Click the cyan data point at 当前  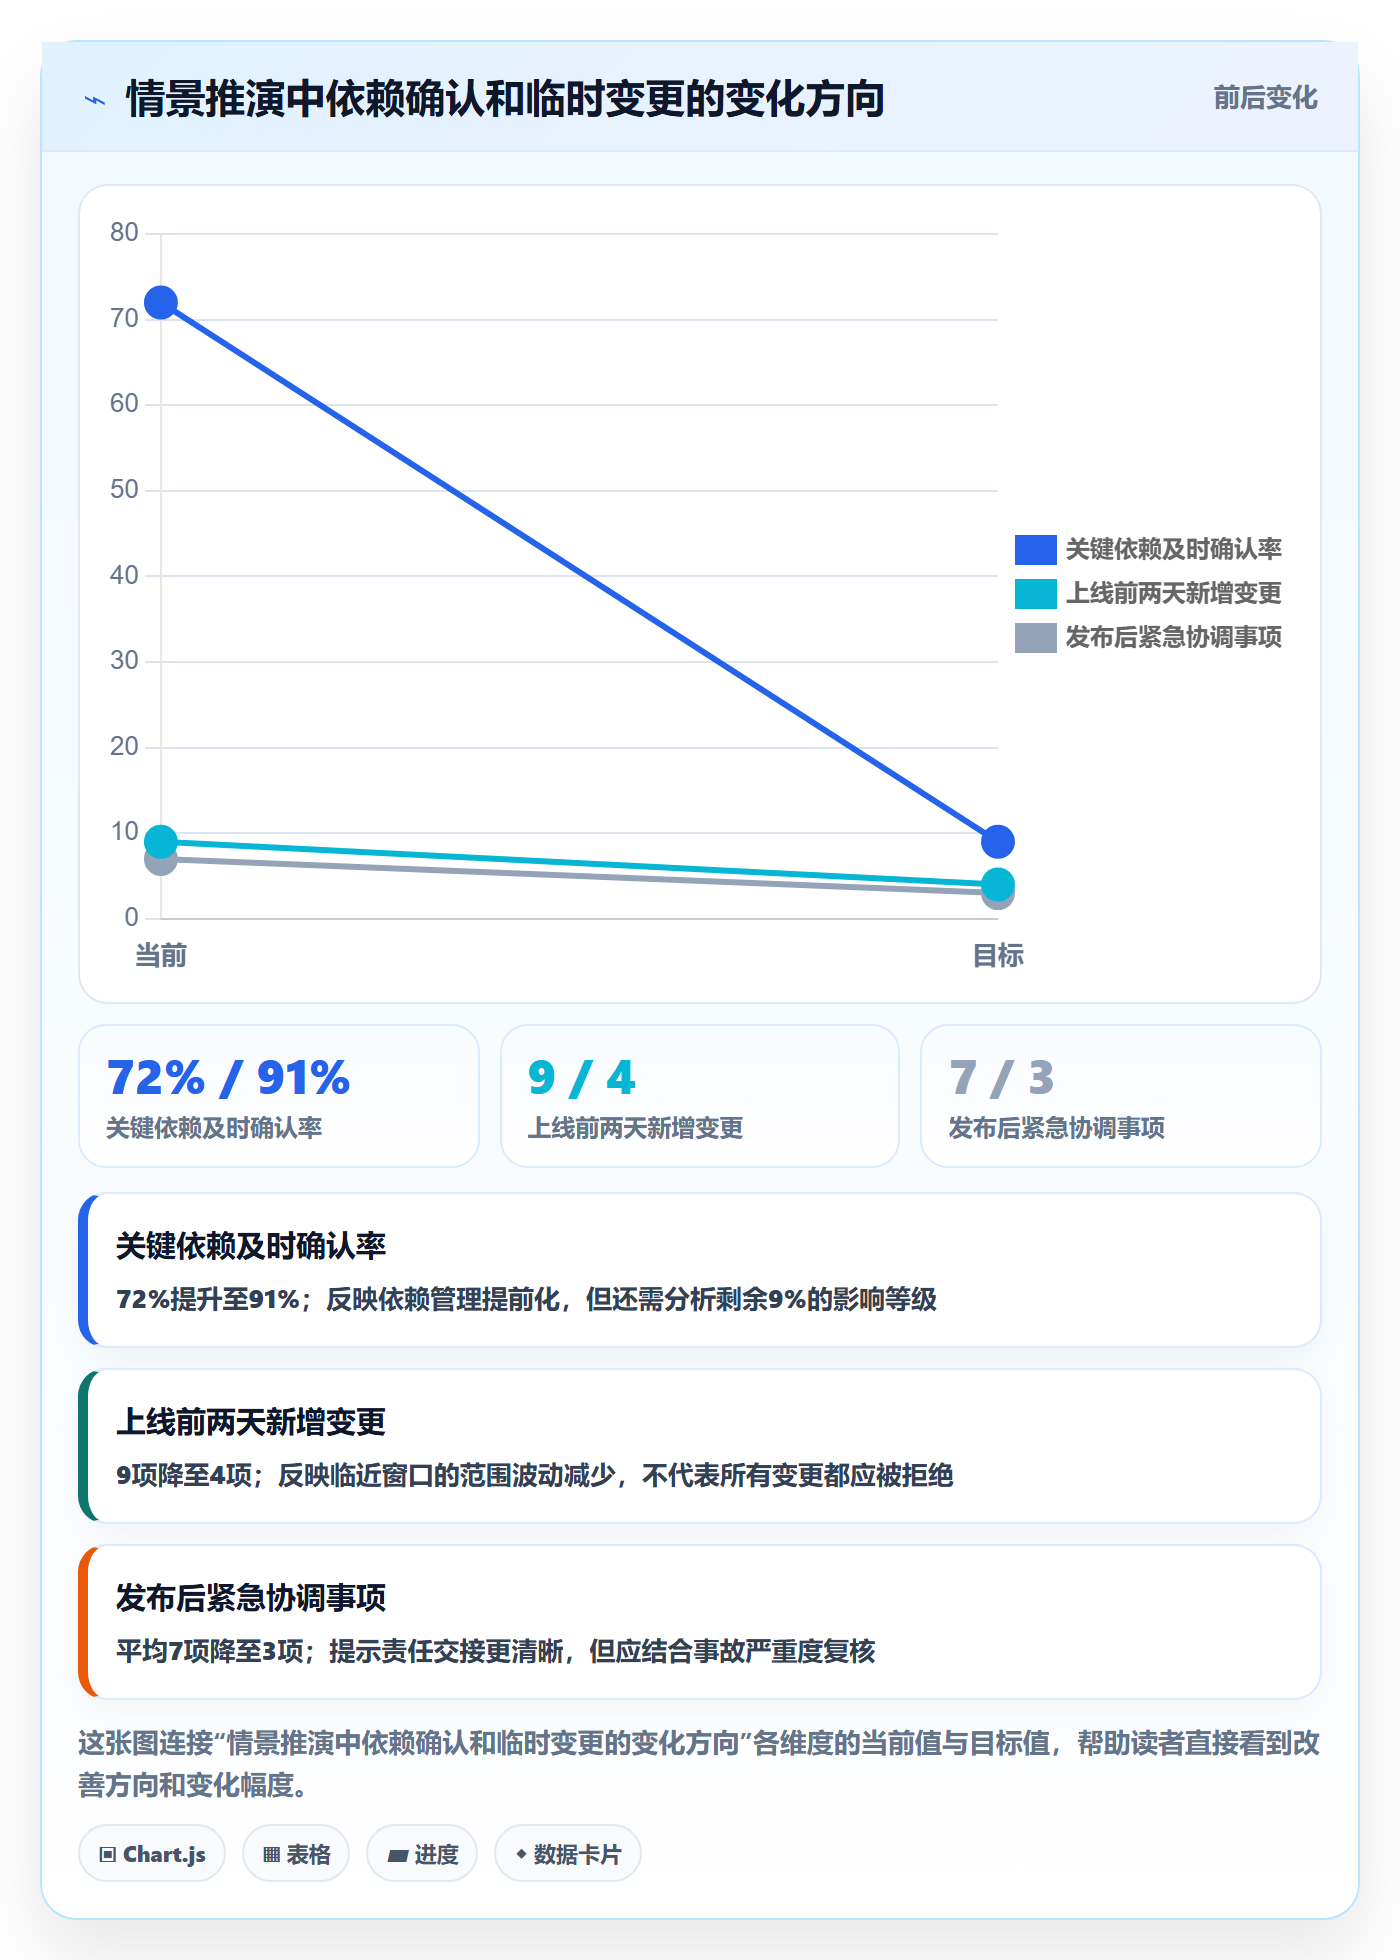click(x=161, y=842)
